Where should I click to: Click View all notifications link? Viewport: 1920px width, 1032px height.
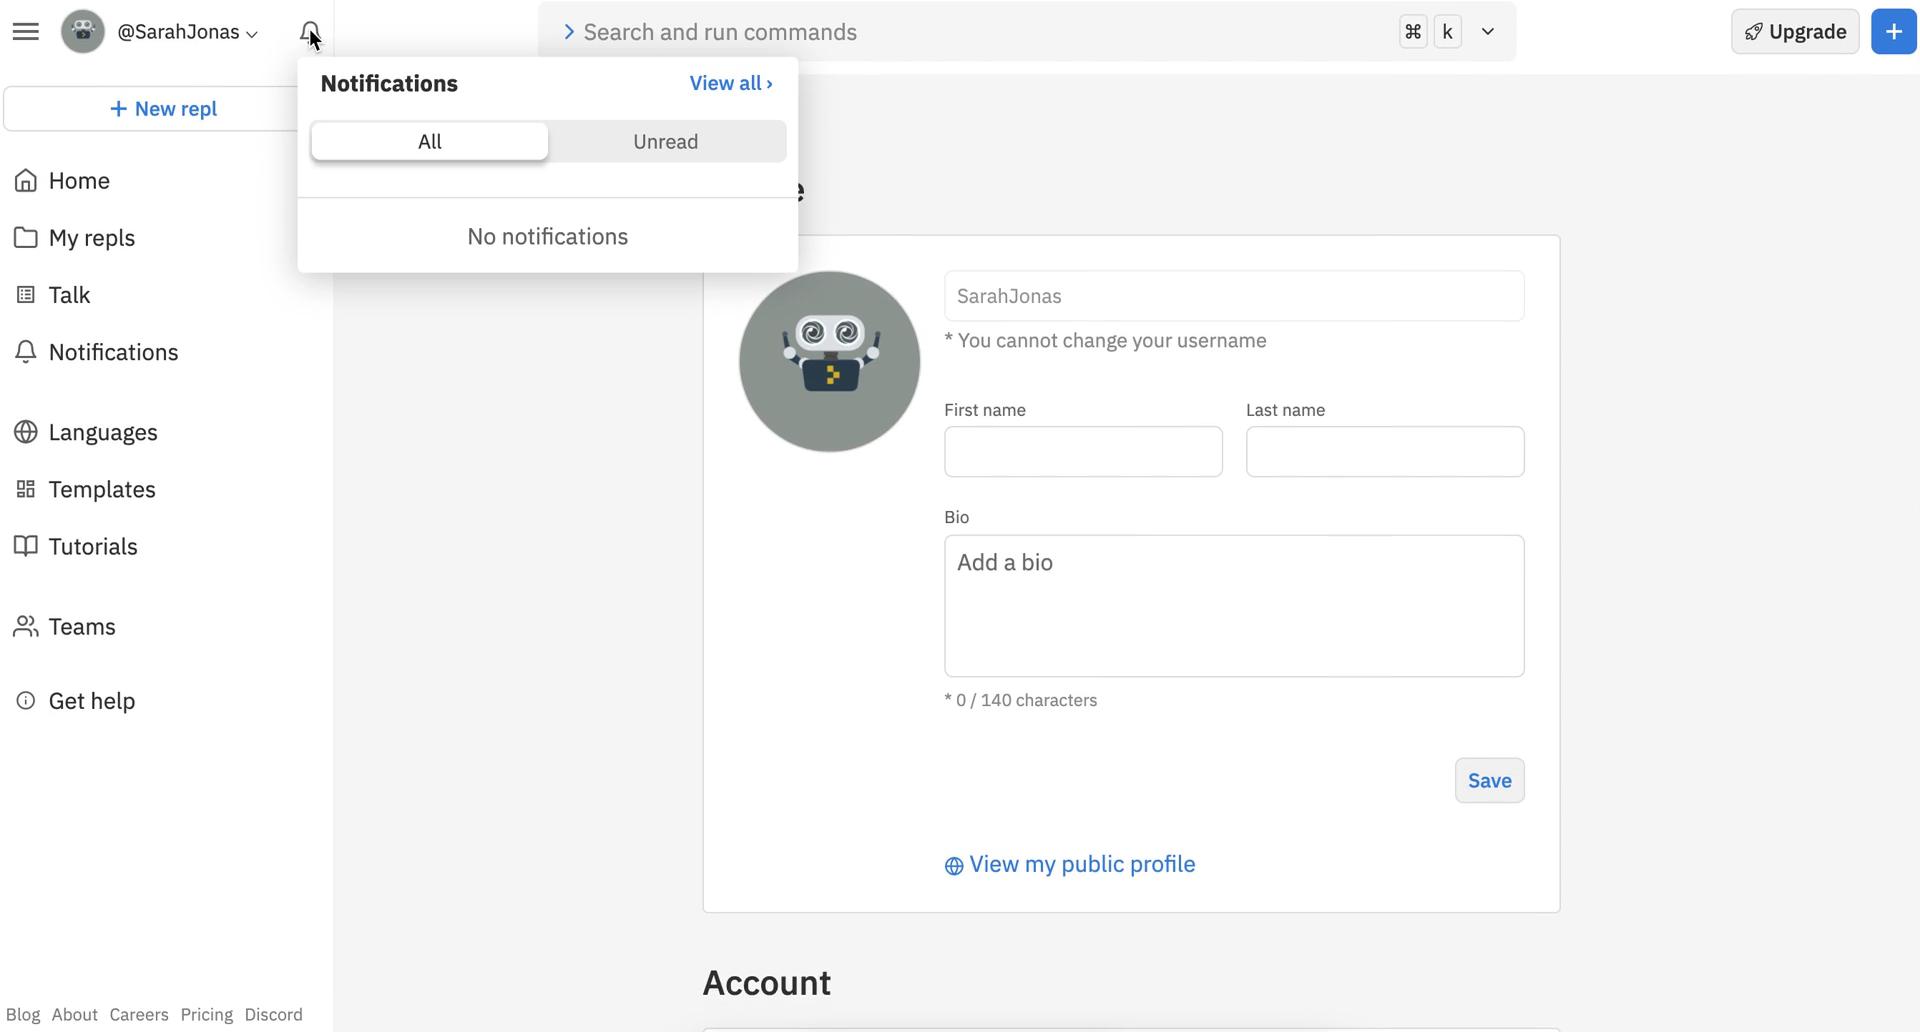[x=730, y=84]
